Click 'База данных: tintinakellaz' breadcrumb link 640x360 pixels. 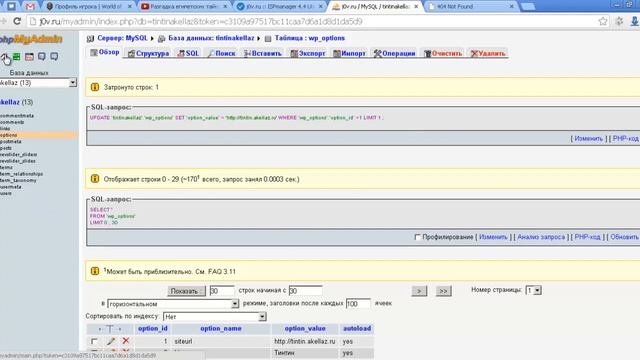(211, 38)
